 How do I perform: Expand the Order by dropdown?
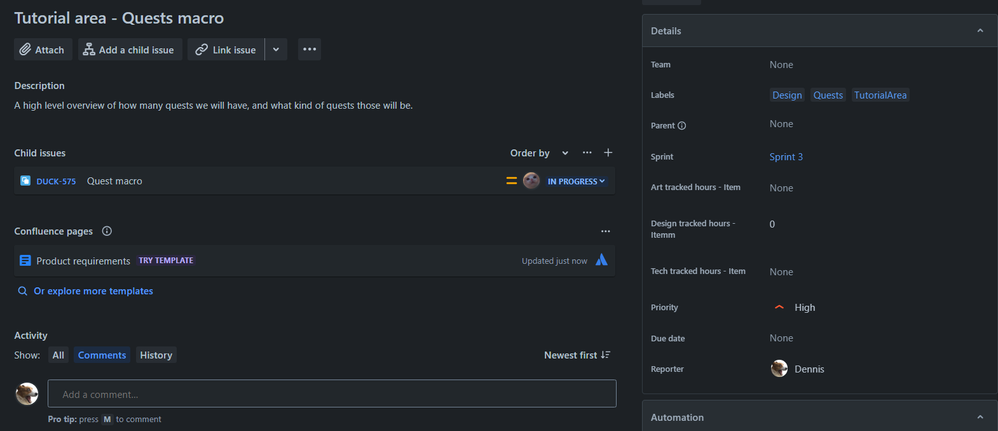tap(539, 153)
